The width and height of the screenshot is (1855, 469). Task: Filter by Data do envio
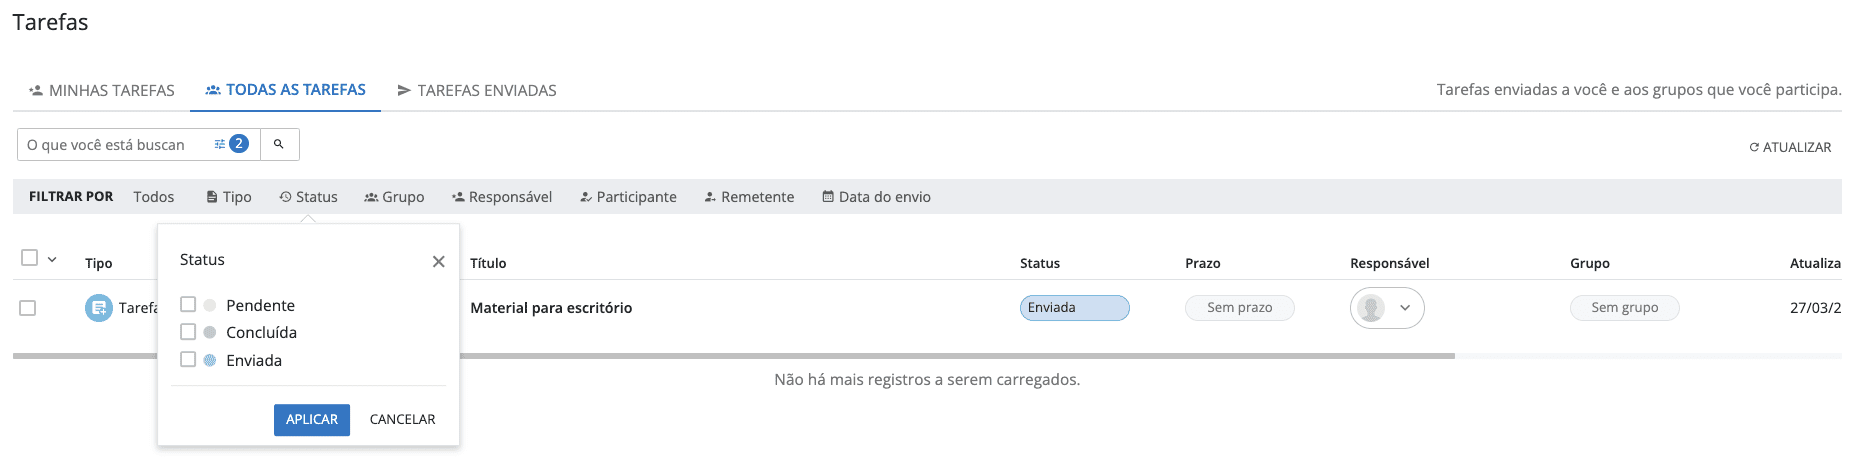(876, 197)
